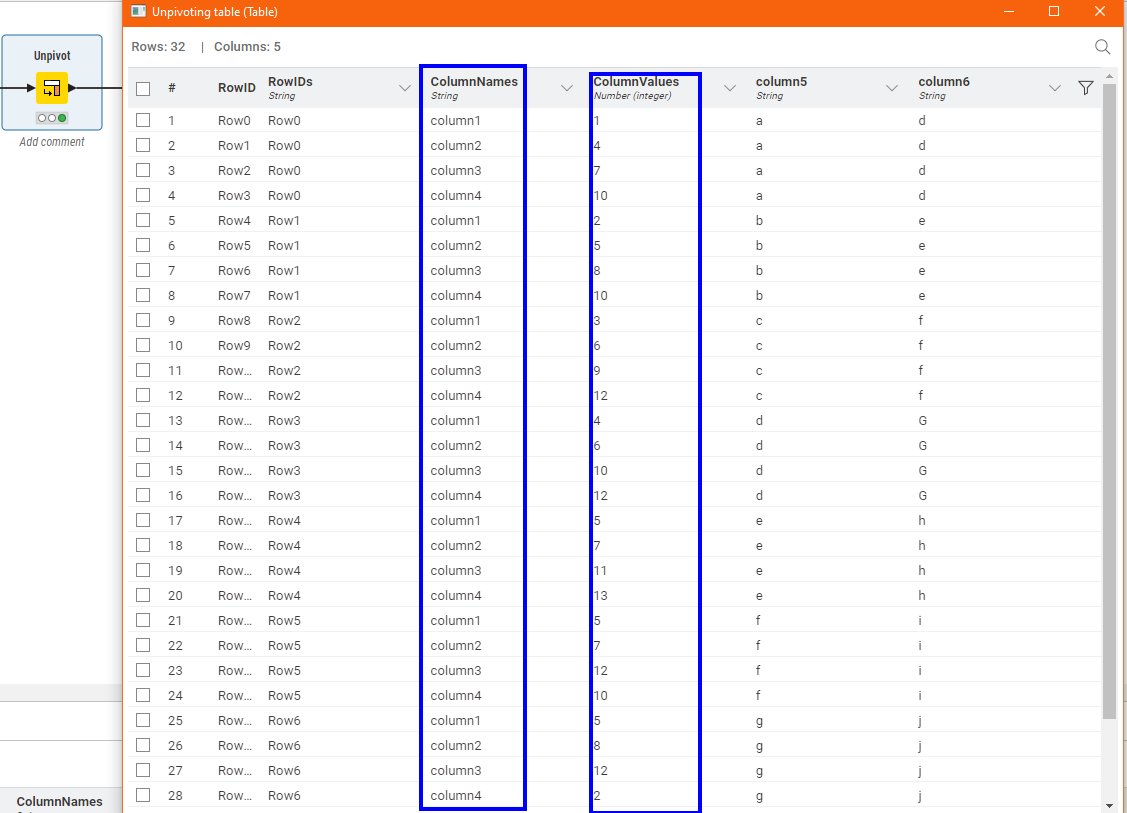Click the scrollbar down arrow
1127x813 pixels.
(1109, 806)
